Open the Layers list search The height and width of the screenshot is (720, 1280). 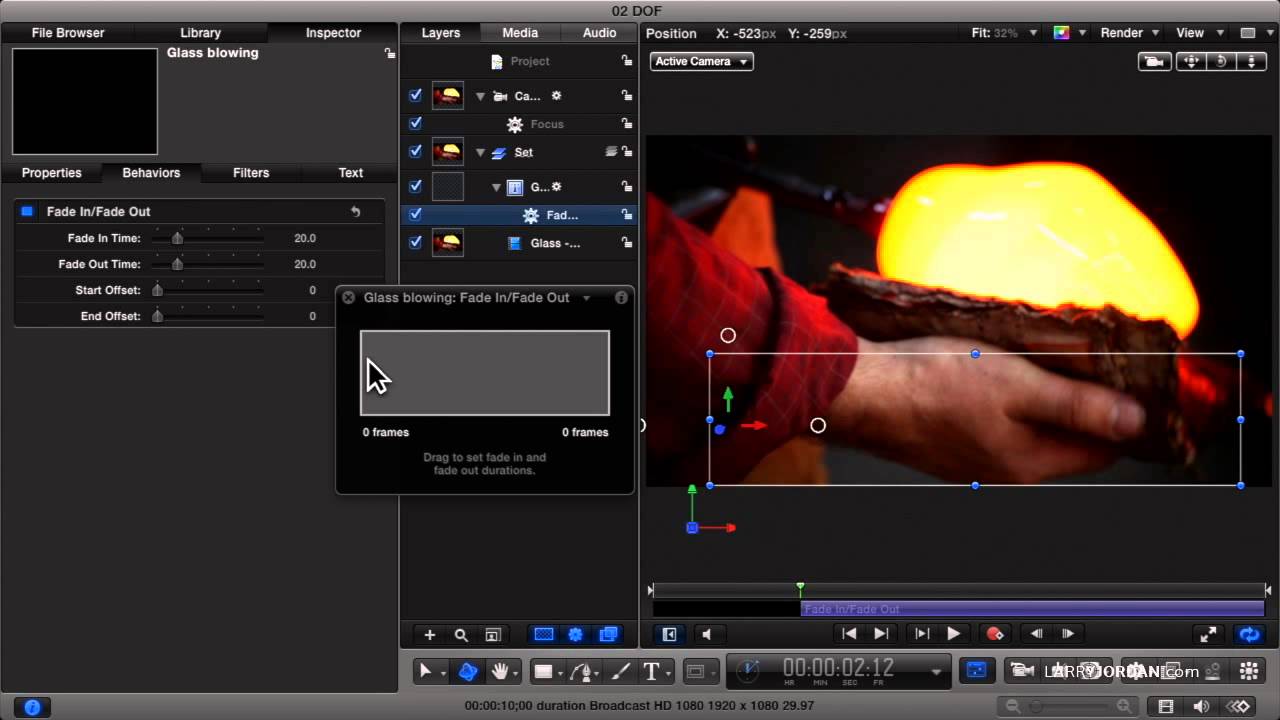coord(461,634)
